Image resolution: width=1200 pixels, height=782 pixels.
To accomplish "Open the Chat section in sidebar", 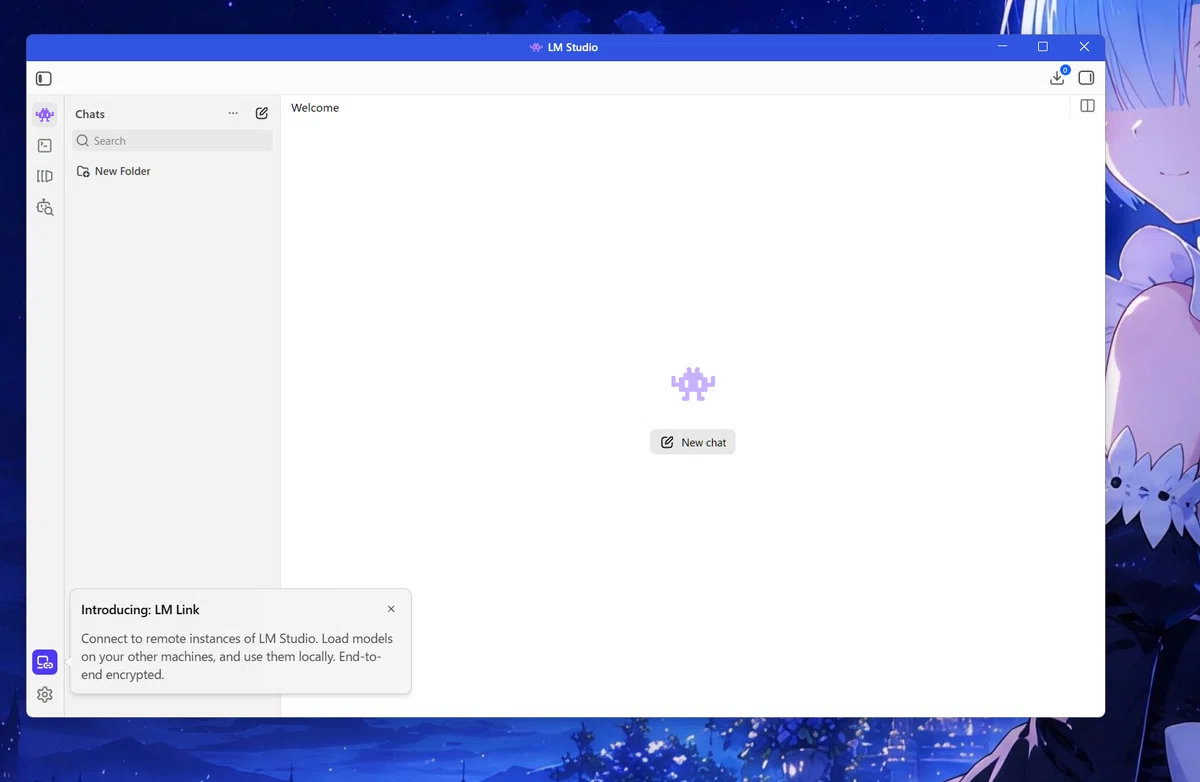I will tap(44, 114).
